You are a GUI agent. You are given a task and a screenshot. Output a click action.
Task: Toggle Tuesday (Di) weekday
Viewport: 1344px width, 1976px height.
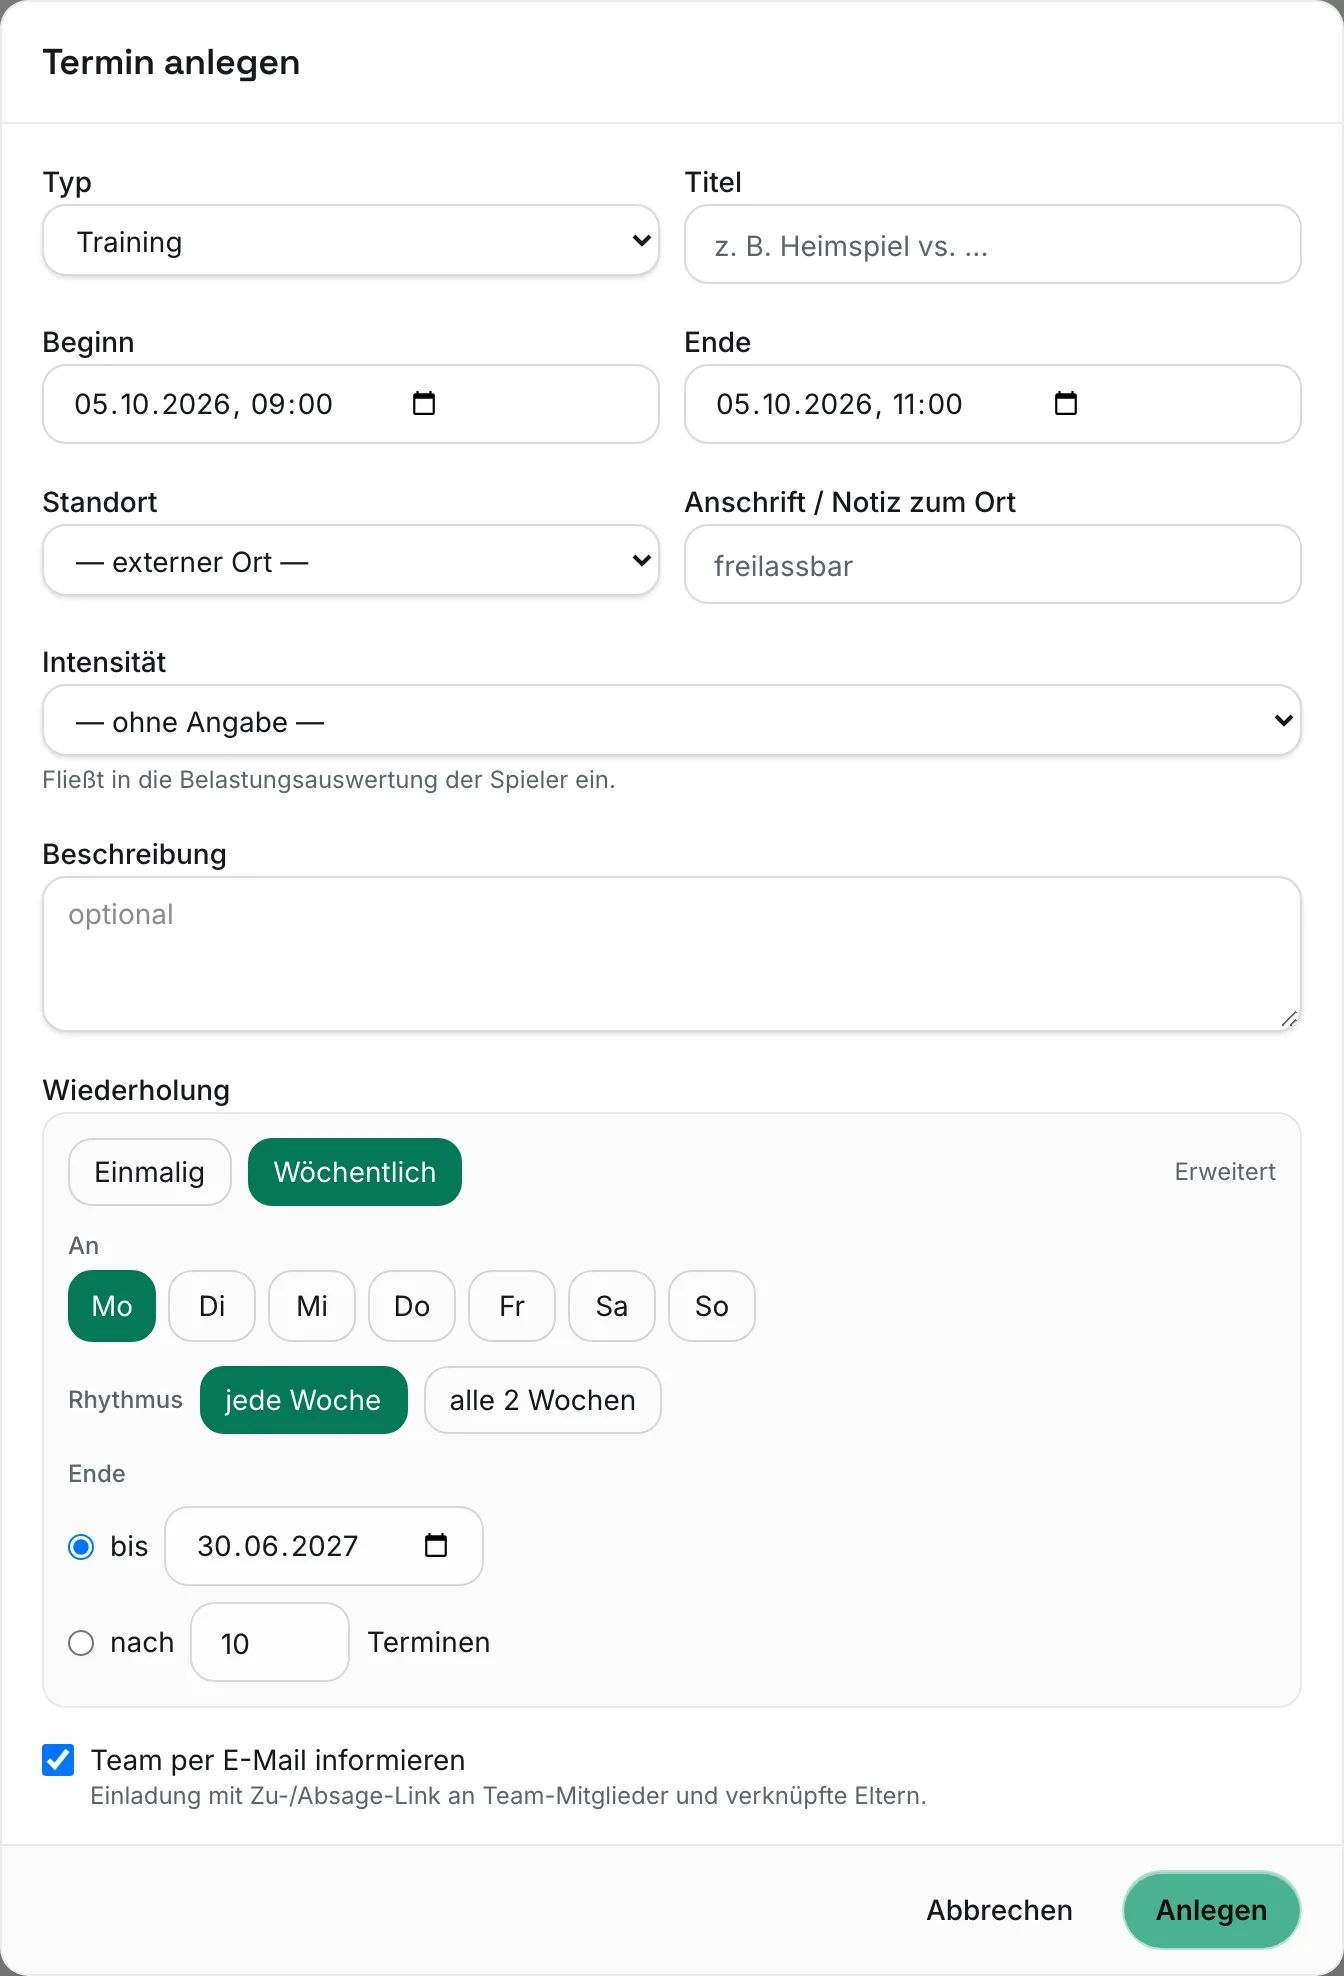click(x=212, y=1306)
